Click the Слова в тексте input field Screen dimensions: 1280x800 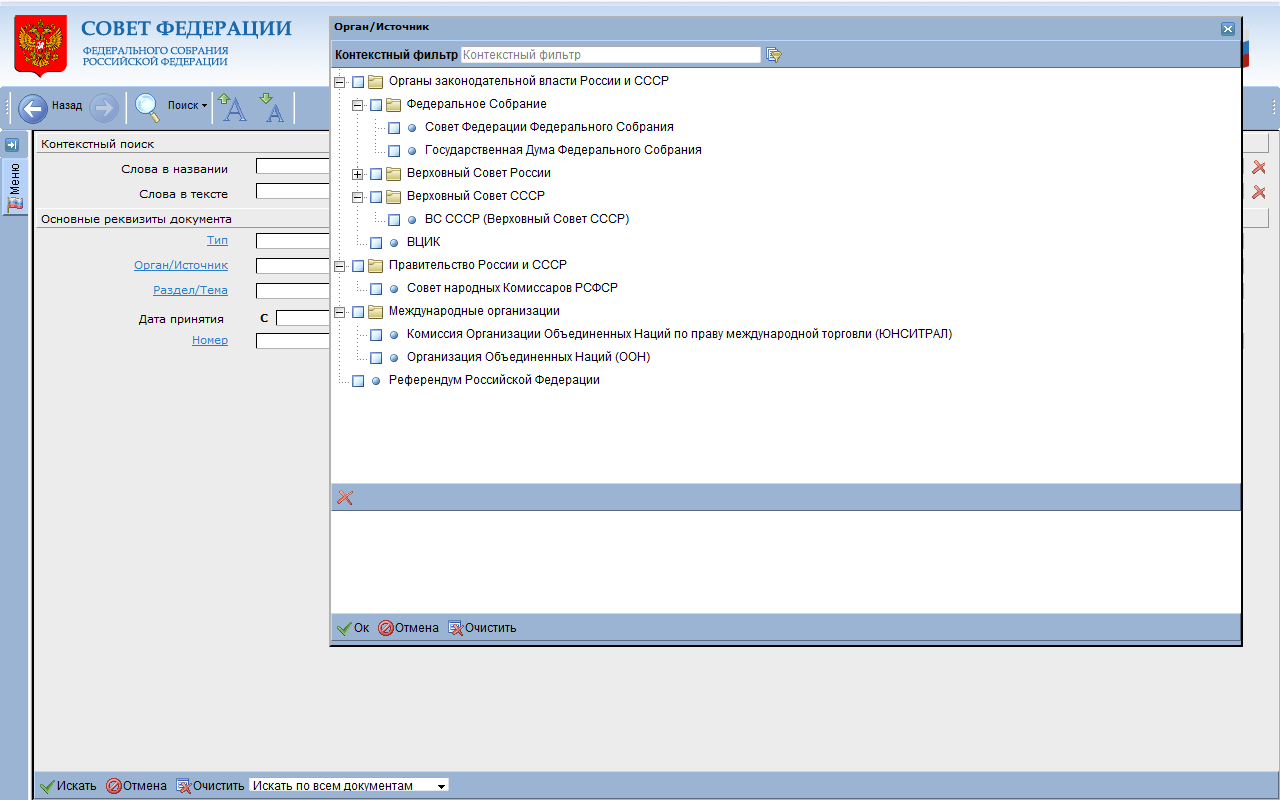(293, 191)
